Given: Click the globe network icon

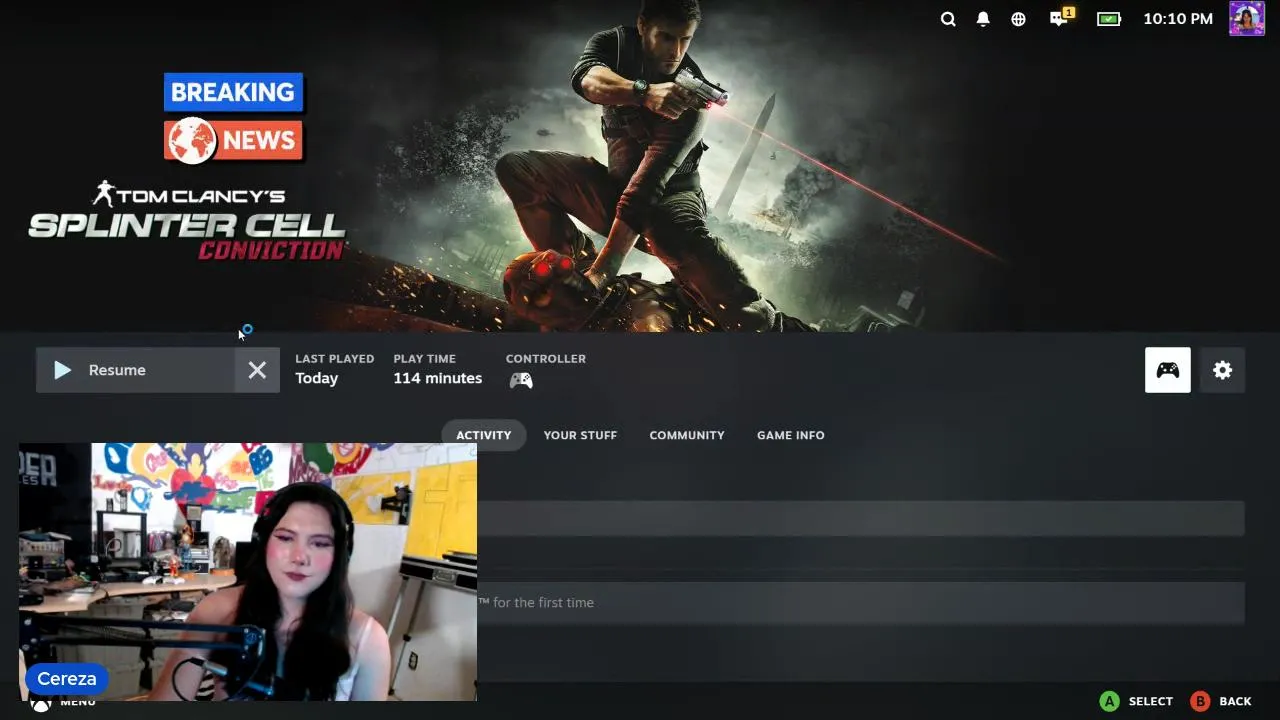Looking at the screenshot, I should pyautogui.click(x=1018, y=19).
